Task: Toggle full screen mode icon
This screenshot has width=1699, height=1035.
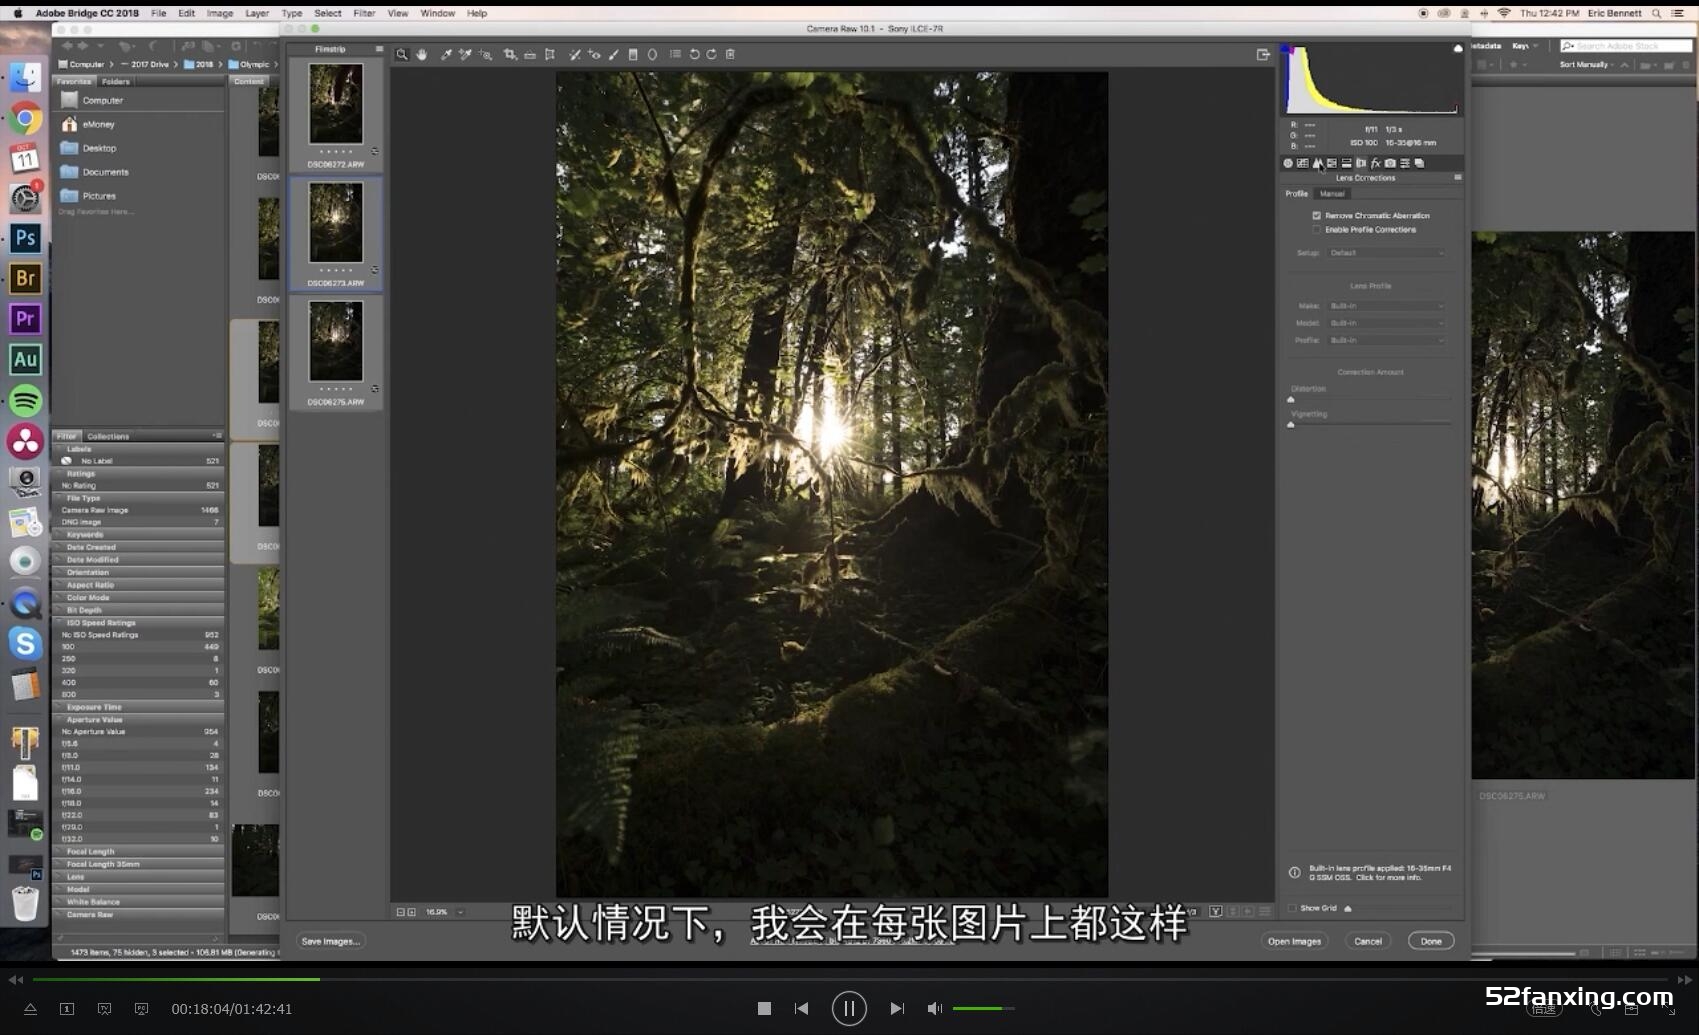Action: point(1263,55)
